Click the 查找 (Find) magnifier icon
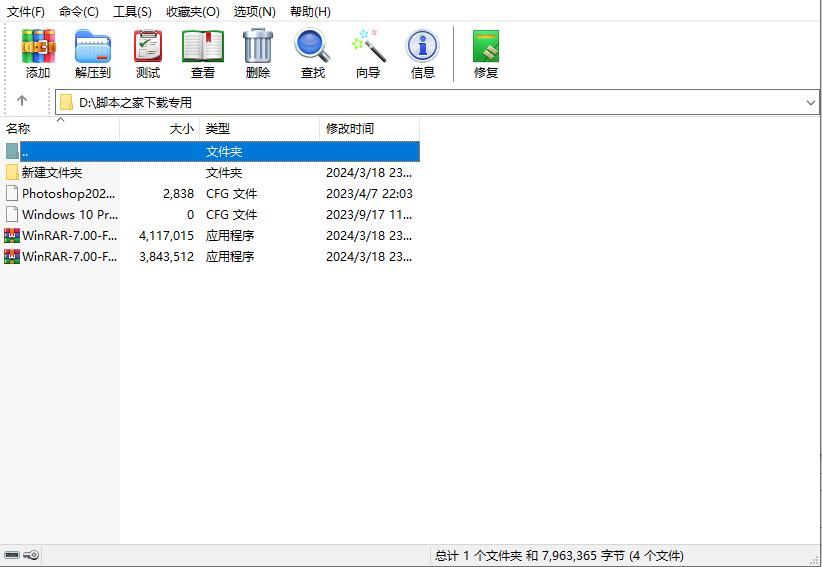Viewport: 822px width, 567px height. point(312,46)
